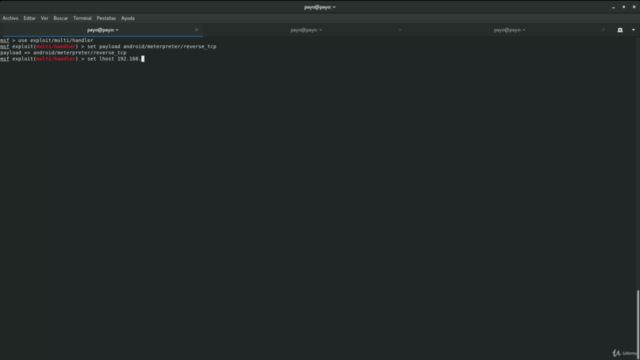The height and width of the screenshot is (360, 640).
Task: Click the 'set lhost 192.168.' command line
Action: (72, 59)
